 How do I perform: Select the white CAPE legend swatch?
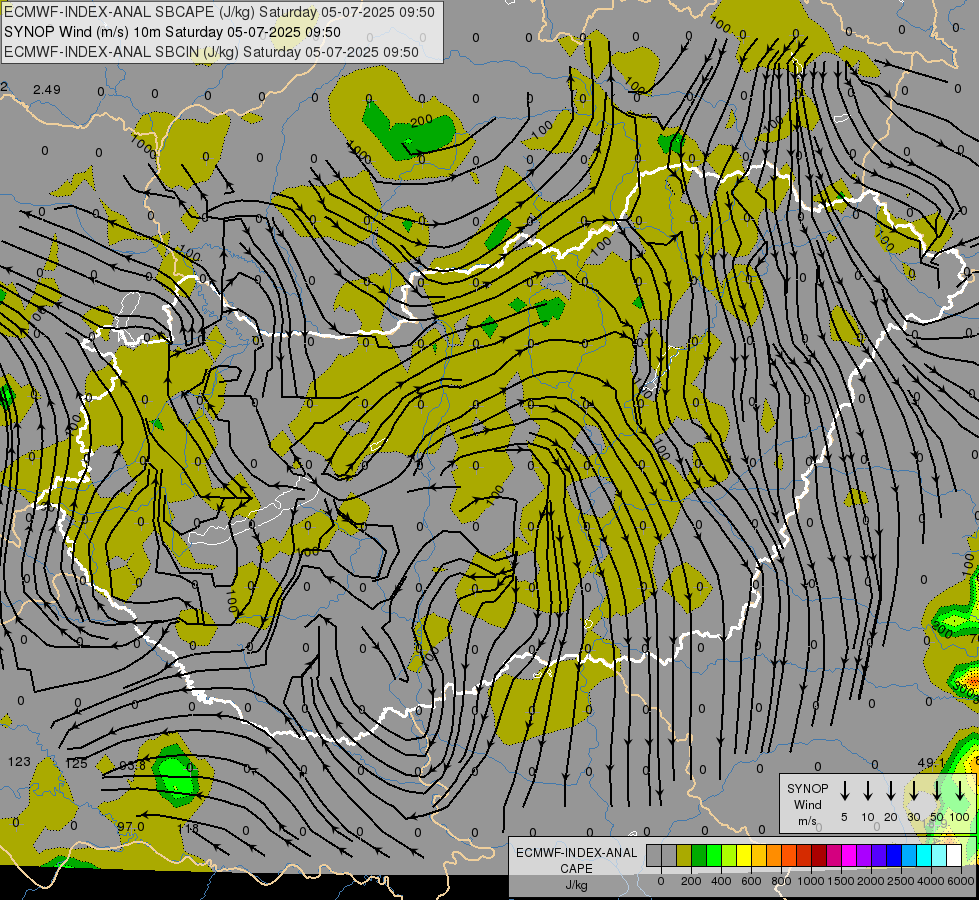954,855
